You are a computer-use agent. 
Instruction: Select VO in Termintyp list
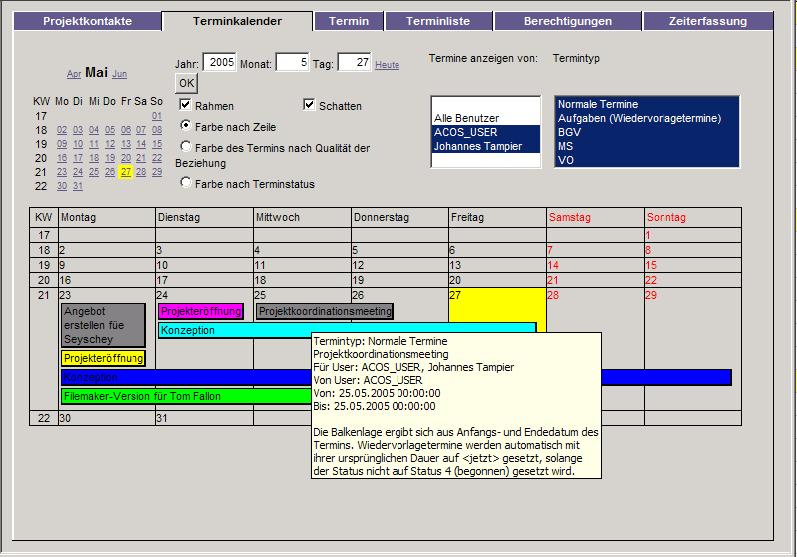[647, 160]
